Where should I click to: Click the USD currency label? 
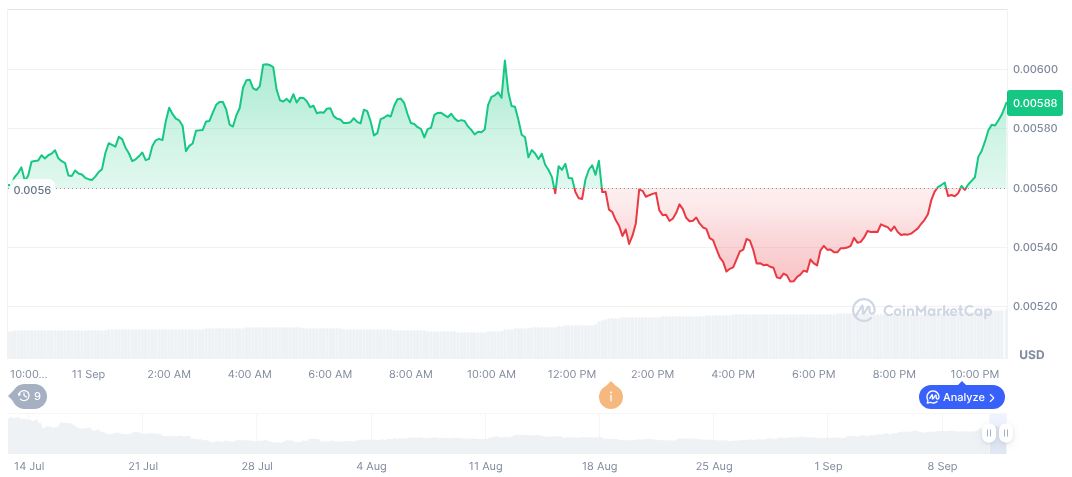point(1031,355)
